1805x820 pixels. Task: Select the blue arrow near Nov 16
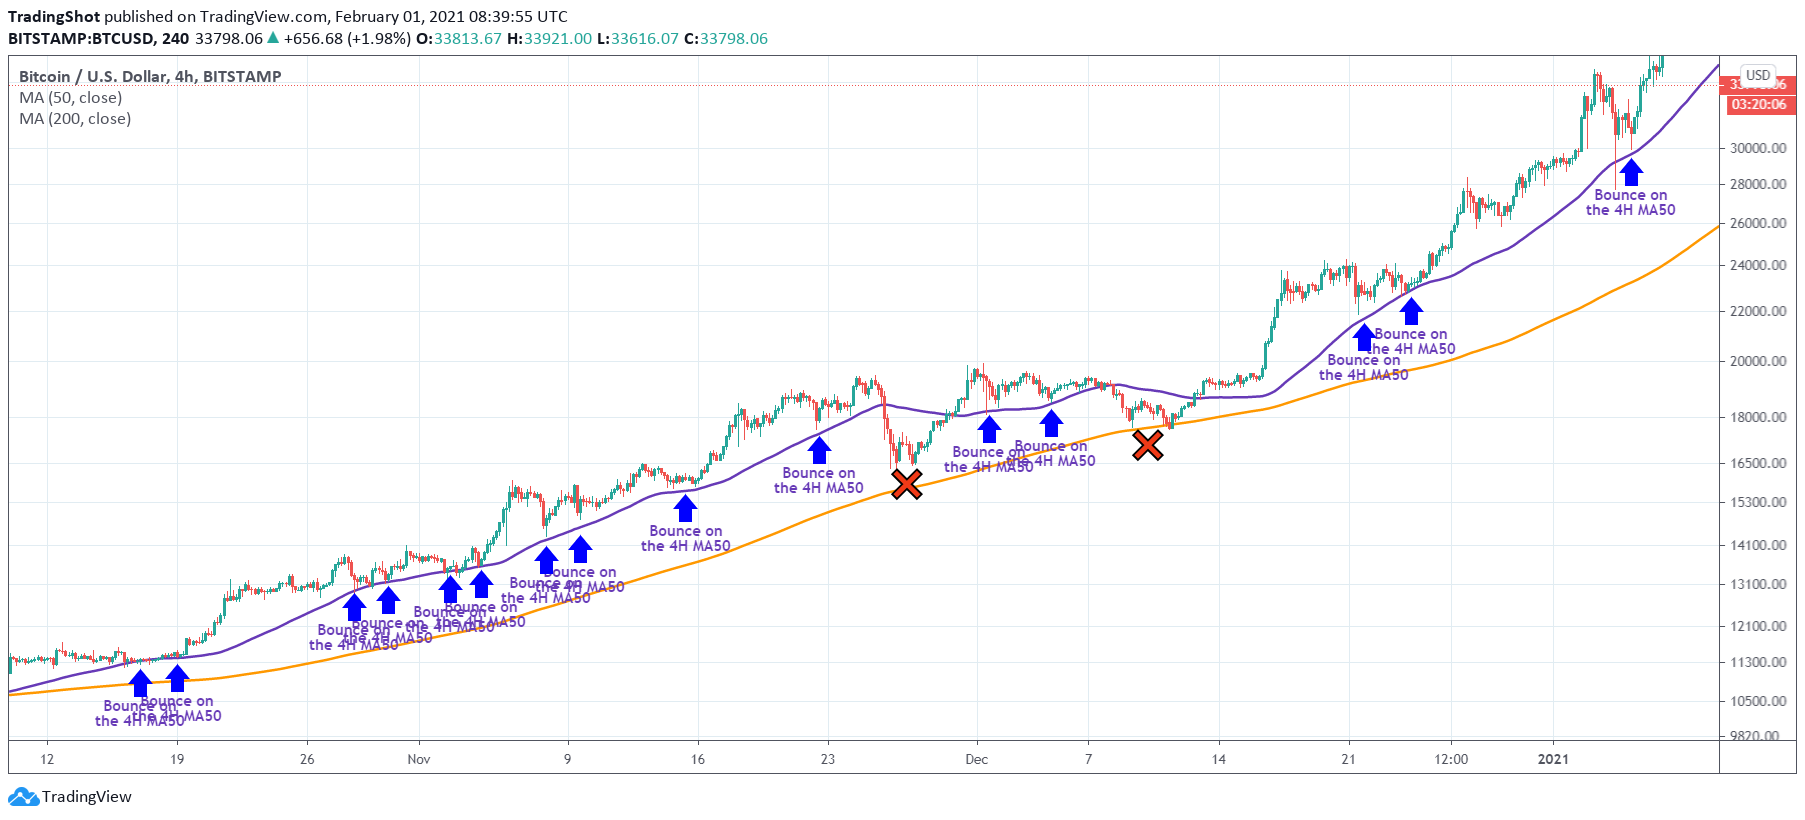click(685, 508)
